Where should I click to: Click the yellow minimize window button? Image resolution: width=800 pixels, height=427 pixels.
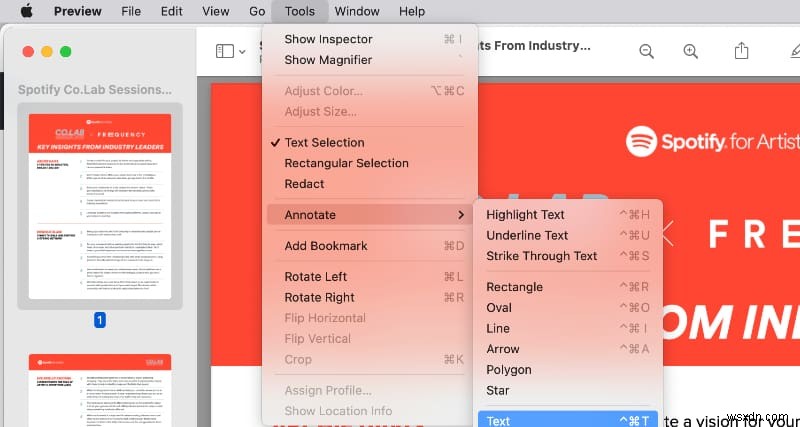[47, 52]
